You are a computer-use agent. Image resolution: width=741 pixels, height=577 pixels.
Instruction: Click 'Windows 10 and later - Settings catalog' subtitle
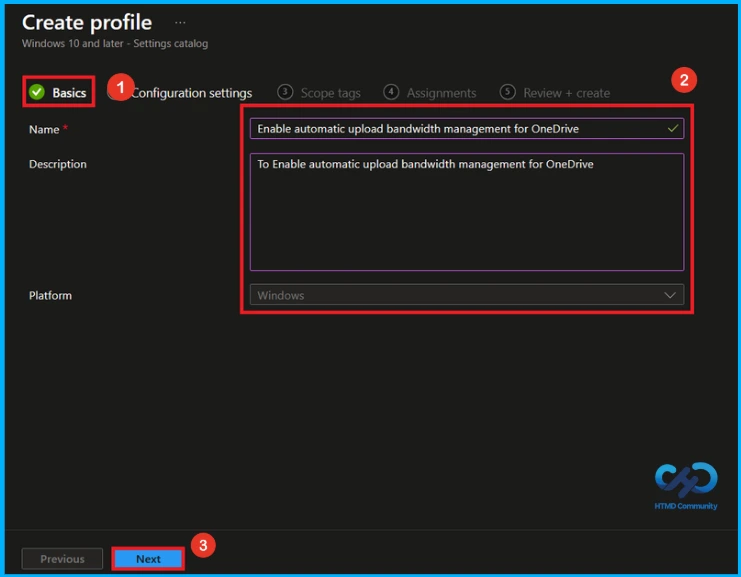coord(115,43)
